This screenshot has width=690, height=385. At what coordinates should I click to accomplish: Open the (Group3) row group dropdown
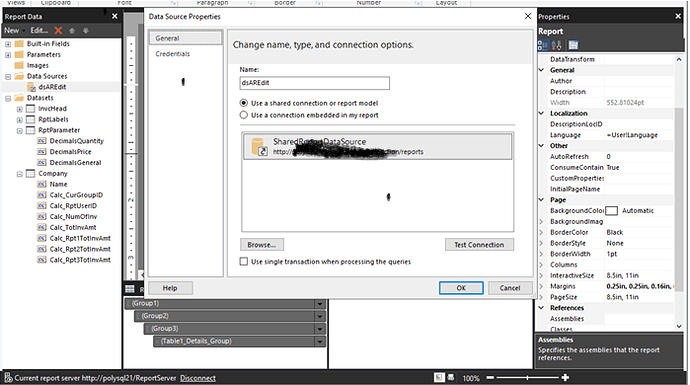[320, 329]
